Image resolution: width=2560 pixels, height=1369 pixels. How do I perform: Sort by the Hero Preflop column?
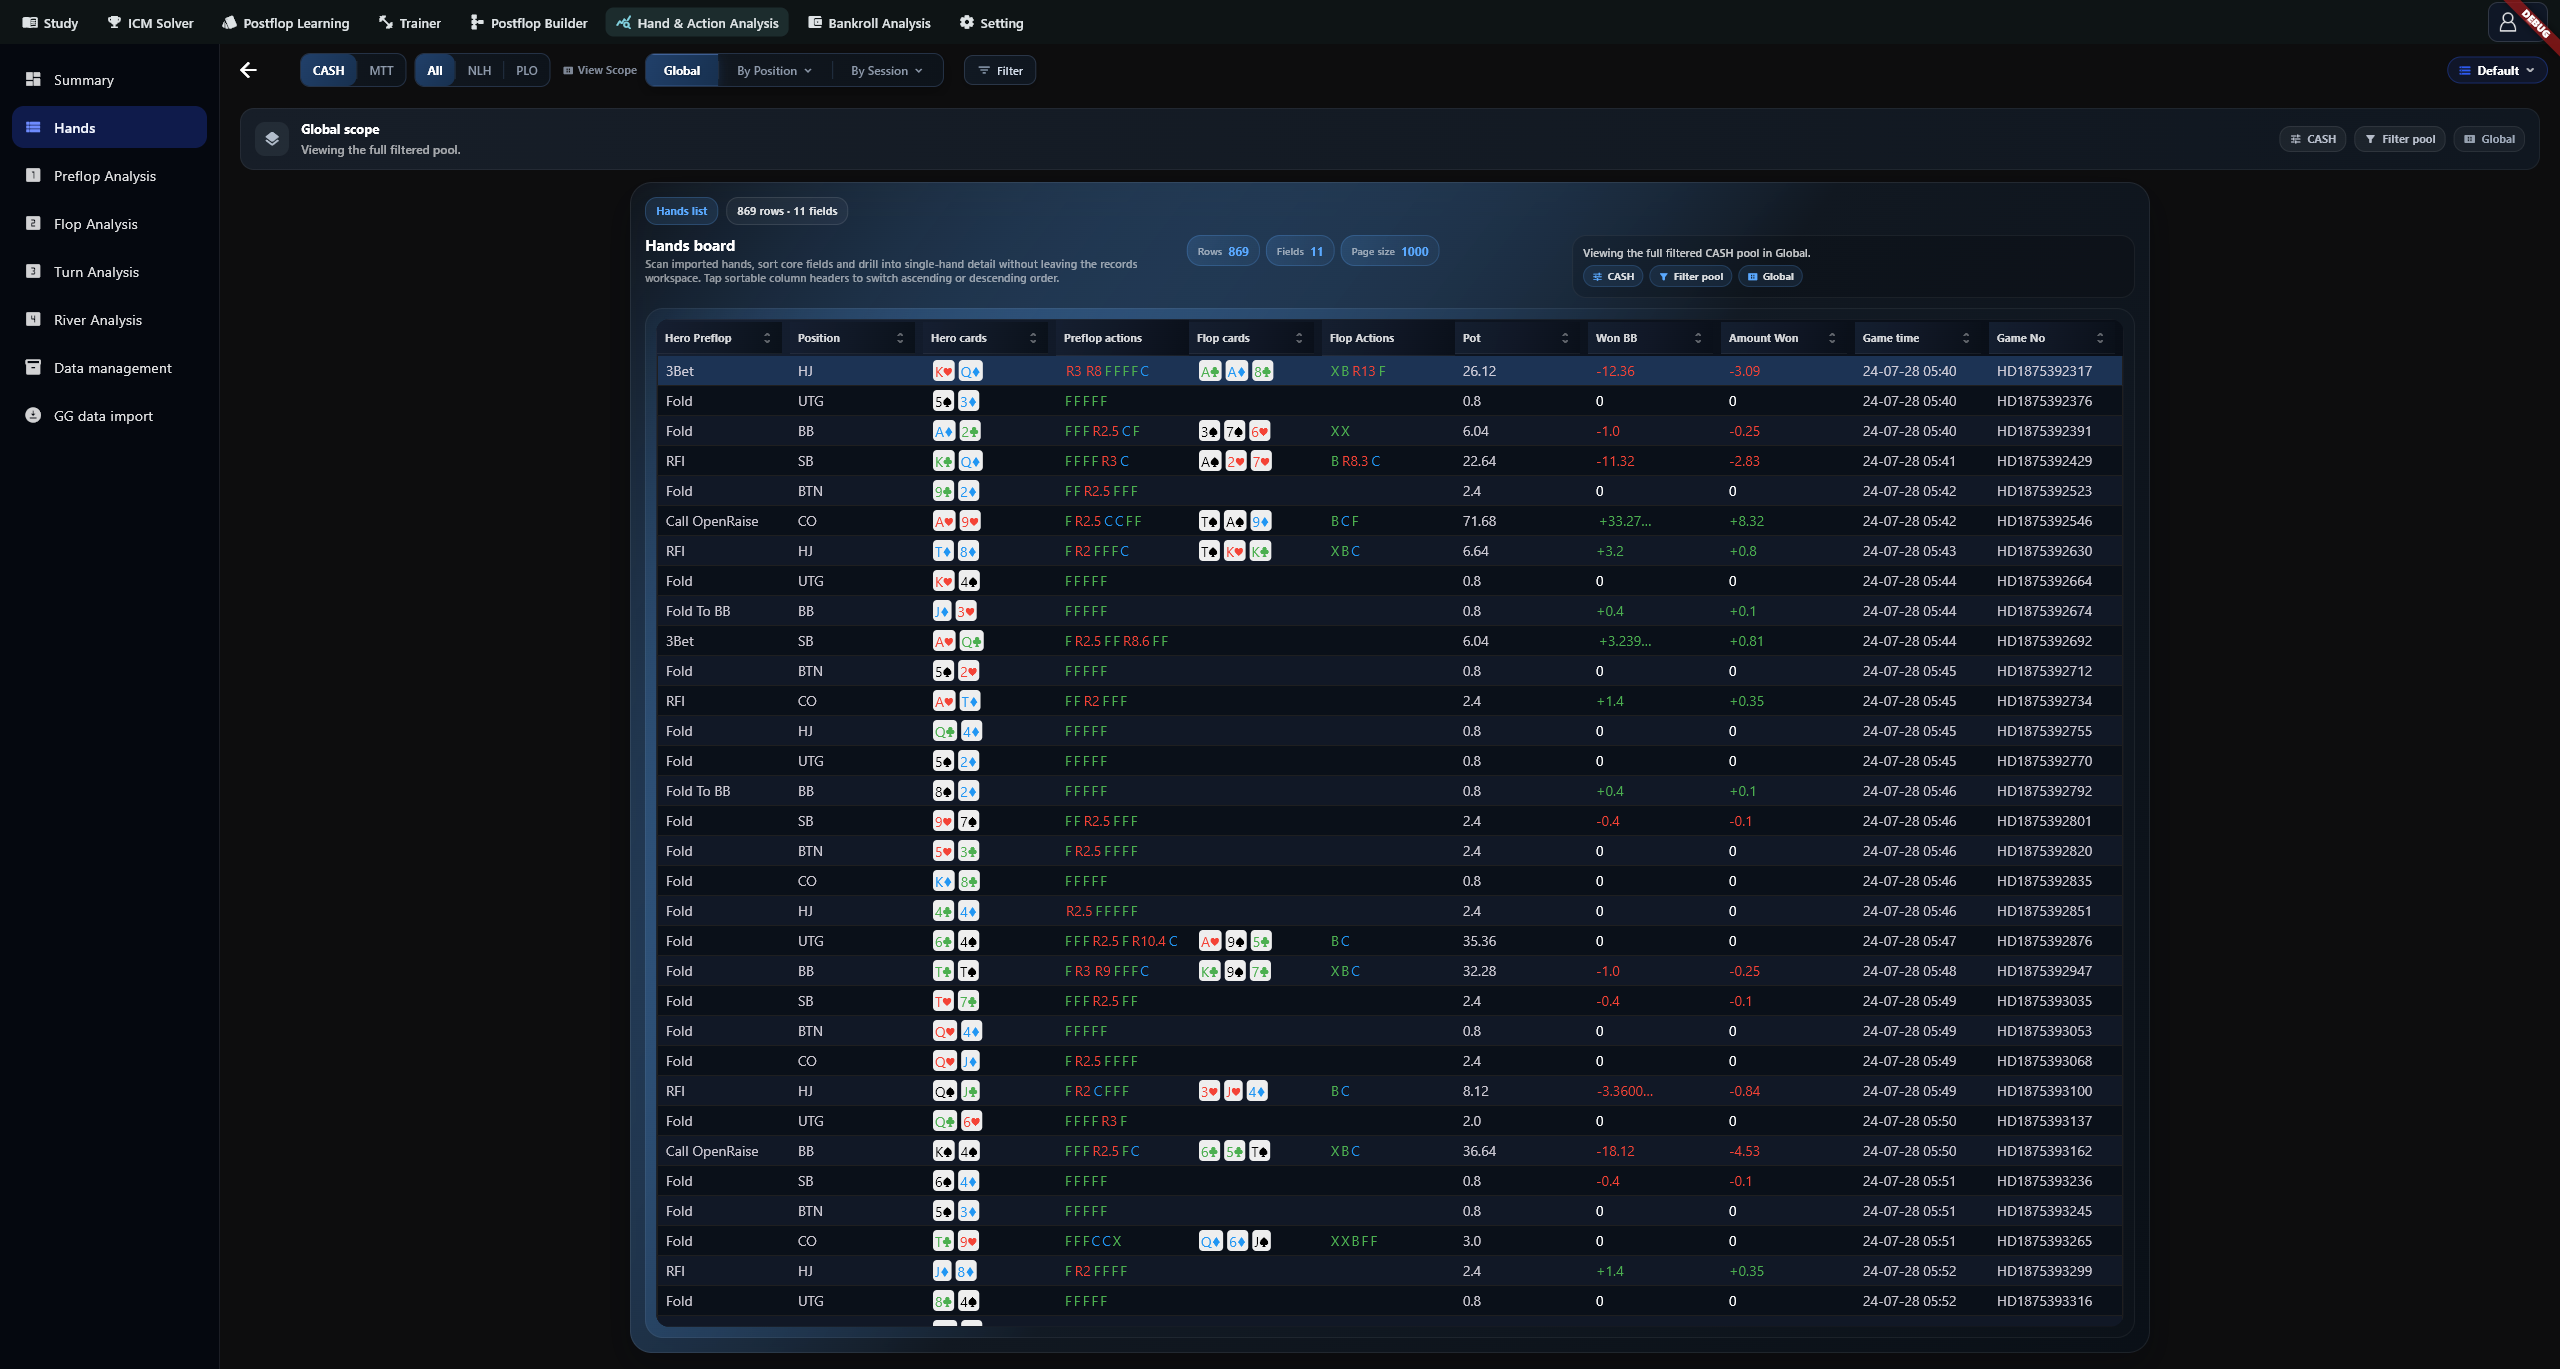(x=718, y=338)
